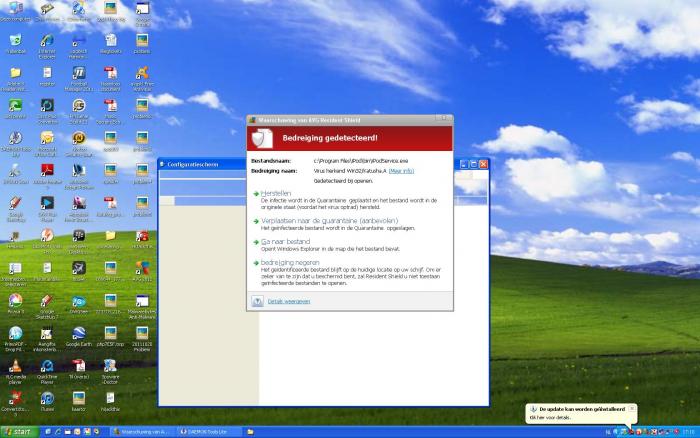Click Configuratiescherm window title bar
700x438 pixels.
(202, 164)
